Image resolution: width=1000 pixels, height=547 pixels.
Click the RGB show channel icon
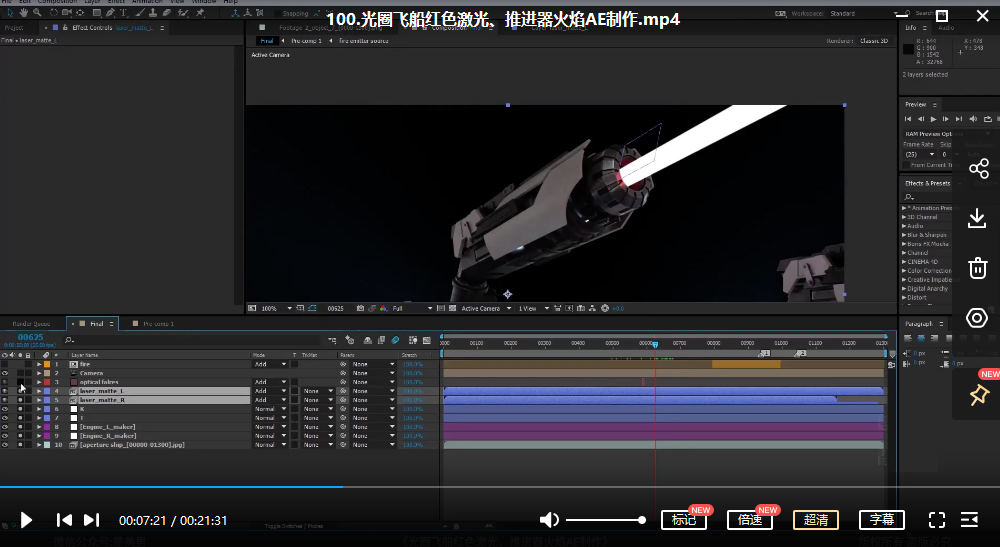[383, 308]
